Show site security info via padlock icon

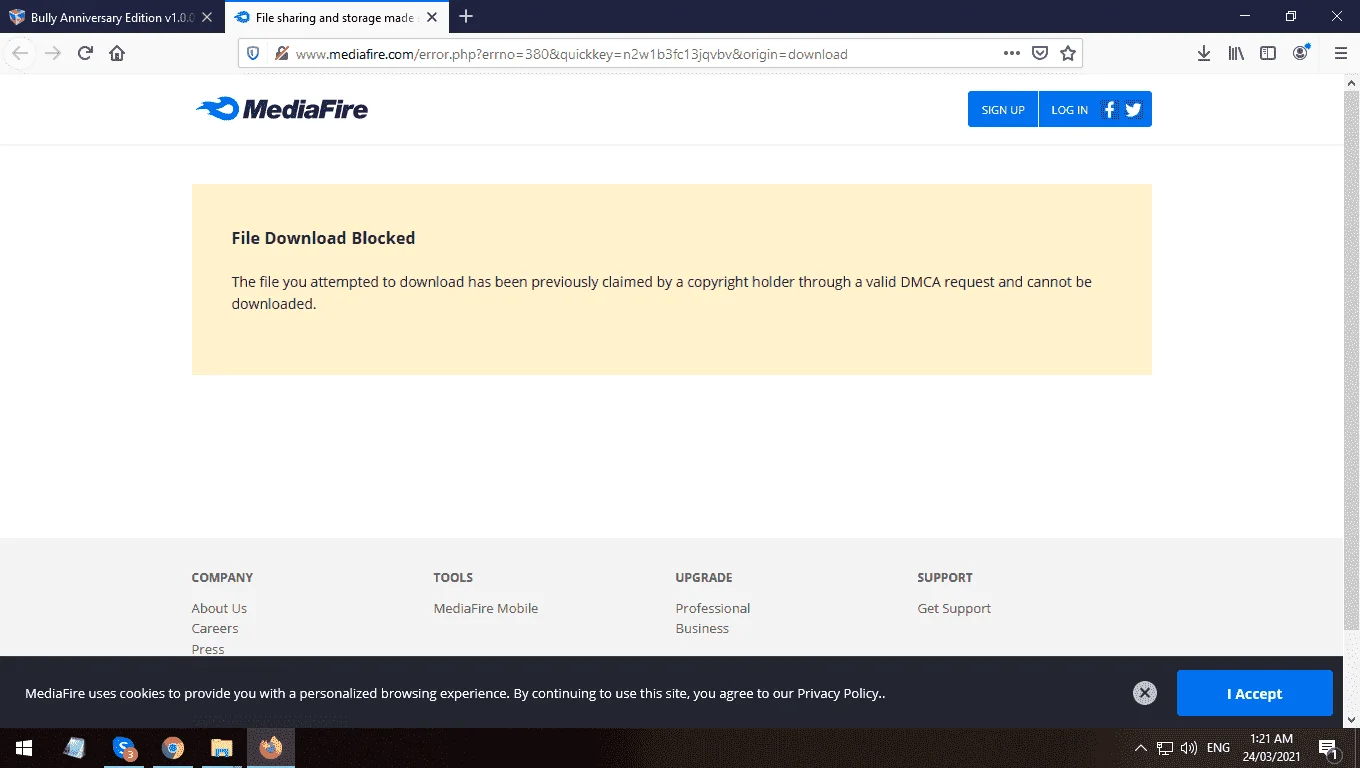[x=281, y=54]
